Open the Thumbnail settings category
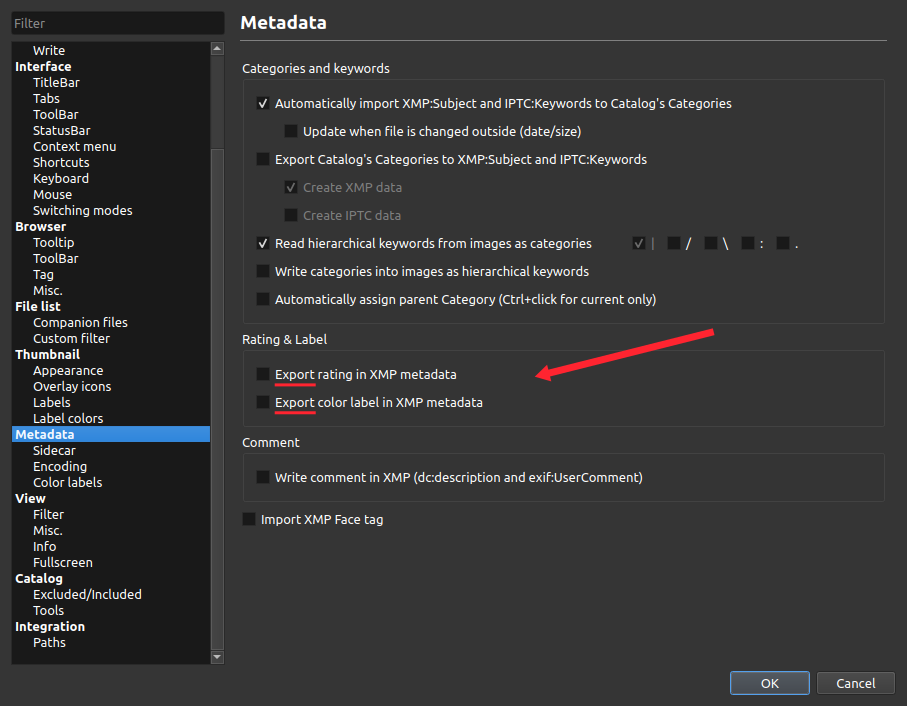The image size is (907, 706). tap(47, 354)
